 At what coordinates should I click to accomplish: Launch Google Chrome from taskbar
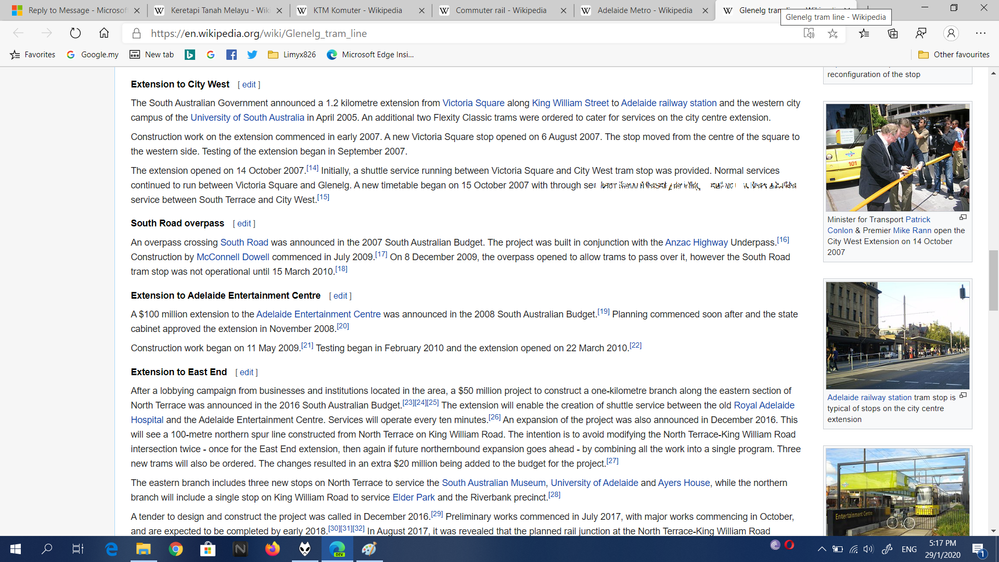point(175,549)
